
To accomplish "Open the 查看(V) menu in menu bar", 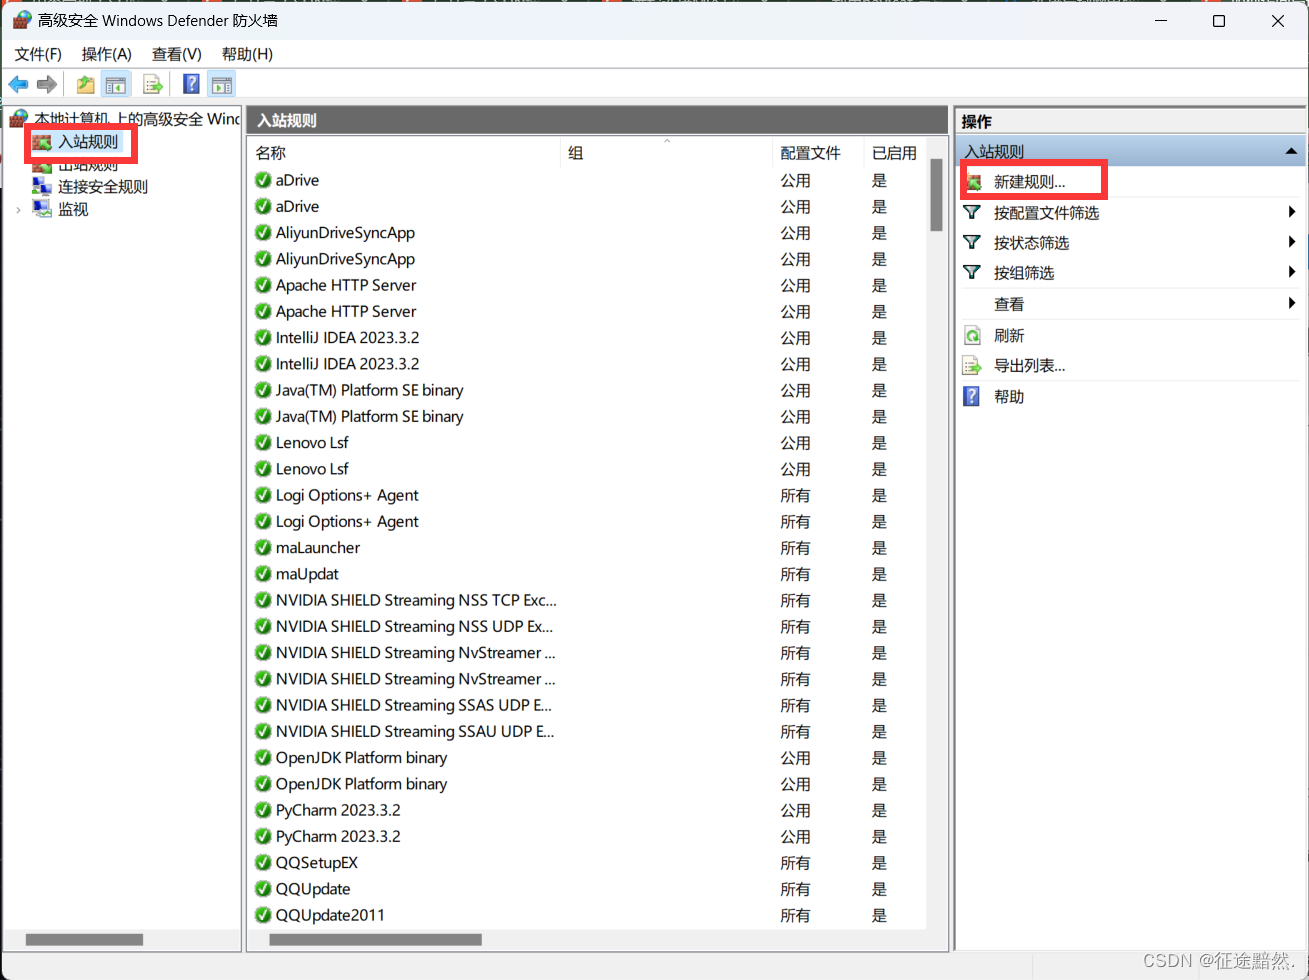I will tap(177, 54).
